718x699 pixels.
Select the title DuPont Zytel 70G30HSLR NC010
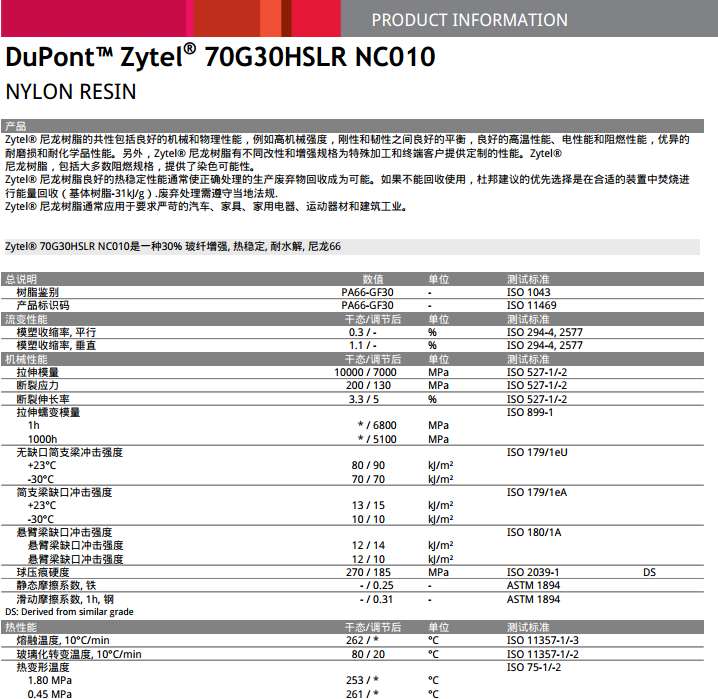[x=220, y=56]
